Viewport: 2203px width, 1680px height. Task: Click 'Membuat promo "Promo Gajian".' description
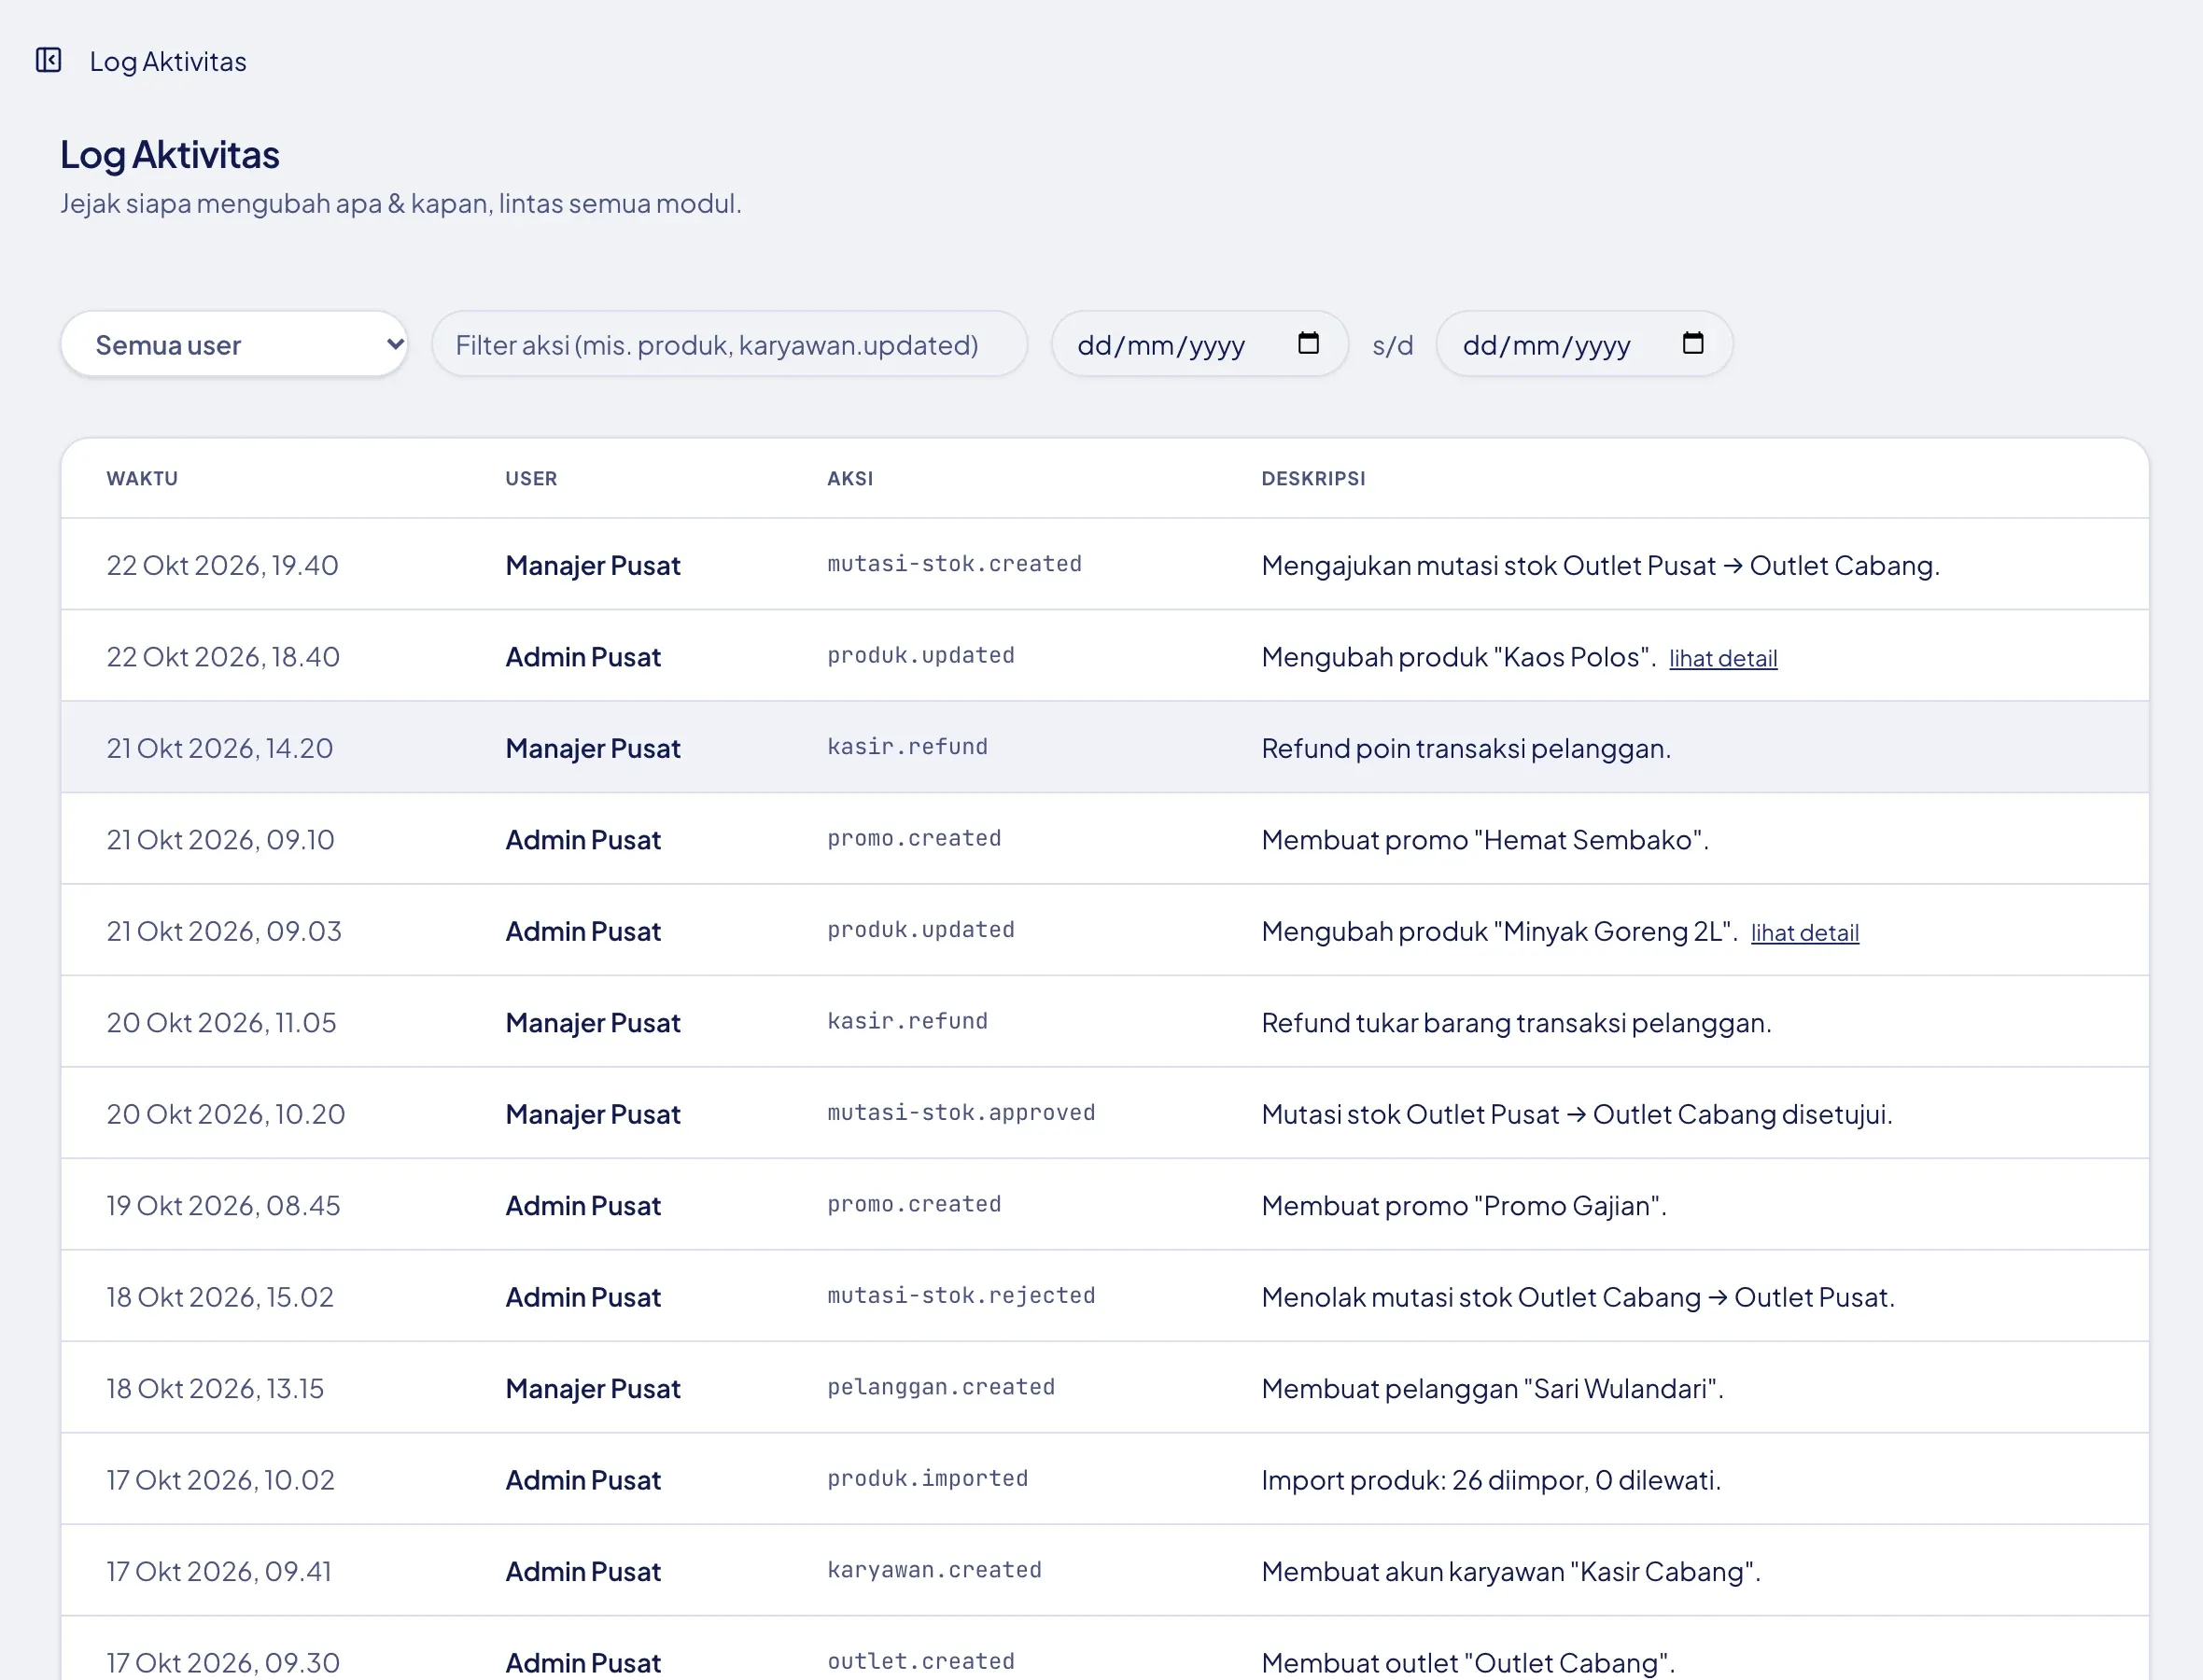coord(1464,1206)
